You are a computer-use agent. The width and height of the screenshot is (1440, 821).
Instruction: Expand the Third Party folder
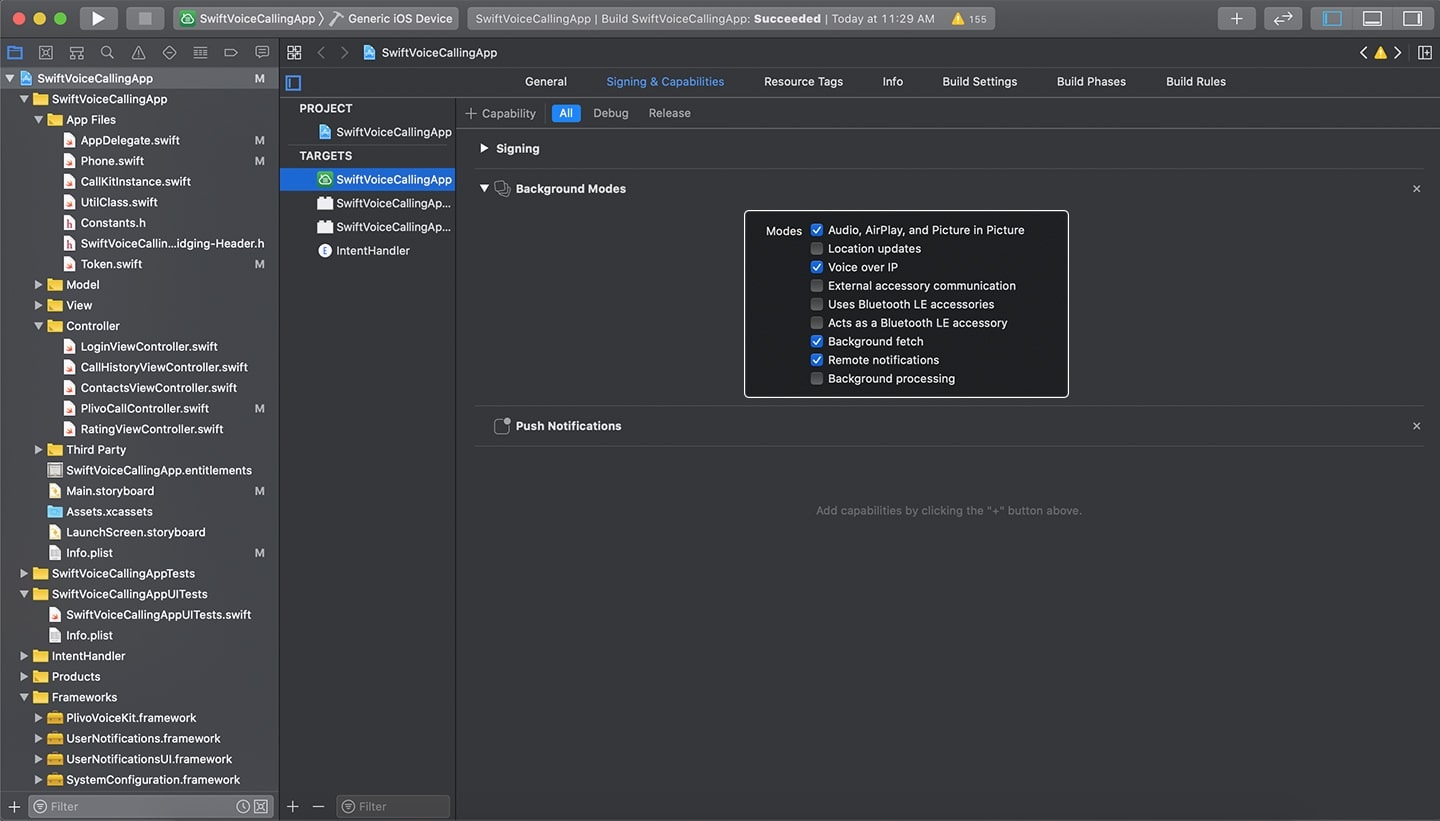39,450
